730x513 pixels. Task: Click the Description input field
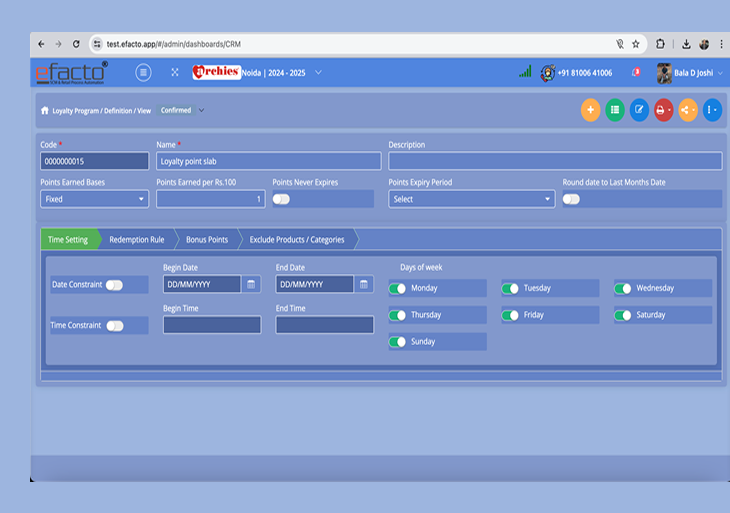coord(555,162)
